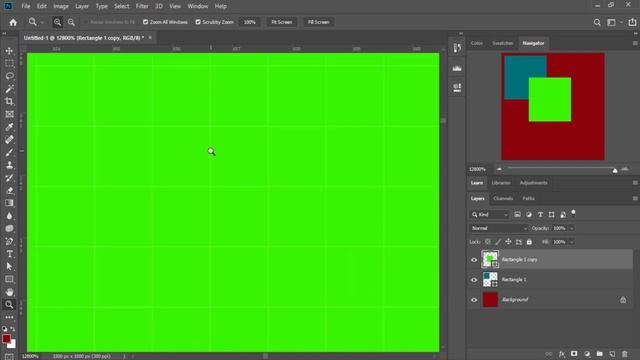Hide the Rectangle 1 layer
Image resolution: width=640 pixels, height=360 pixels.
474,280
